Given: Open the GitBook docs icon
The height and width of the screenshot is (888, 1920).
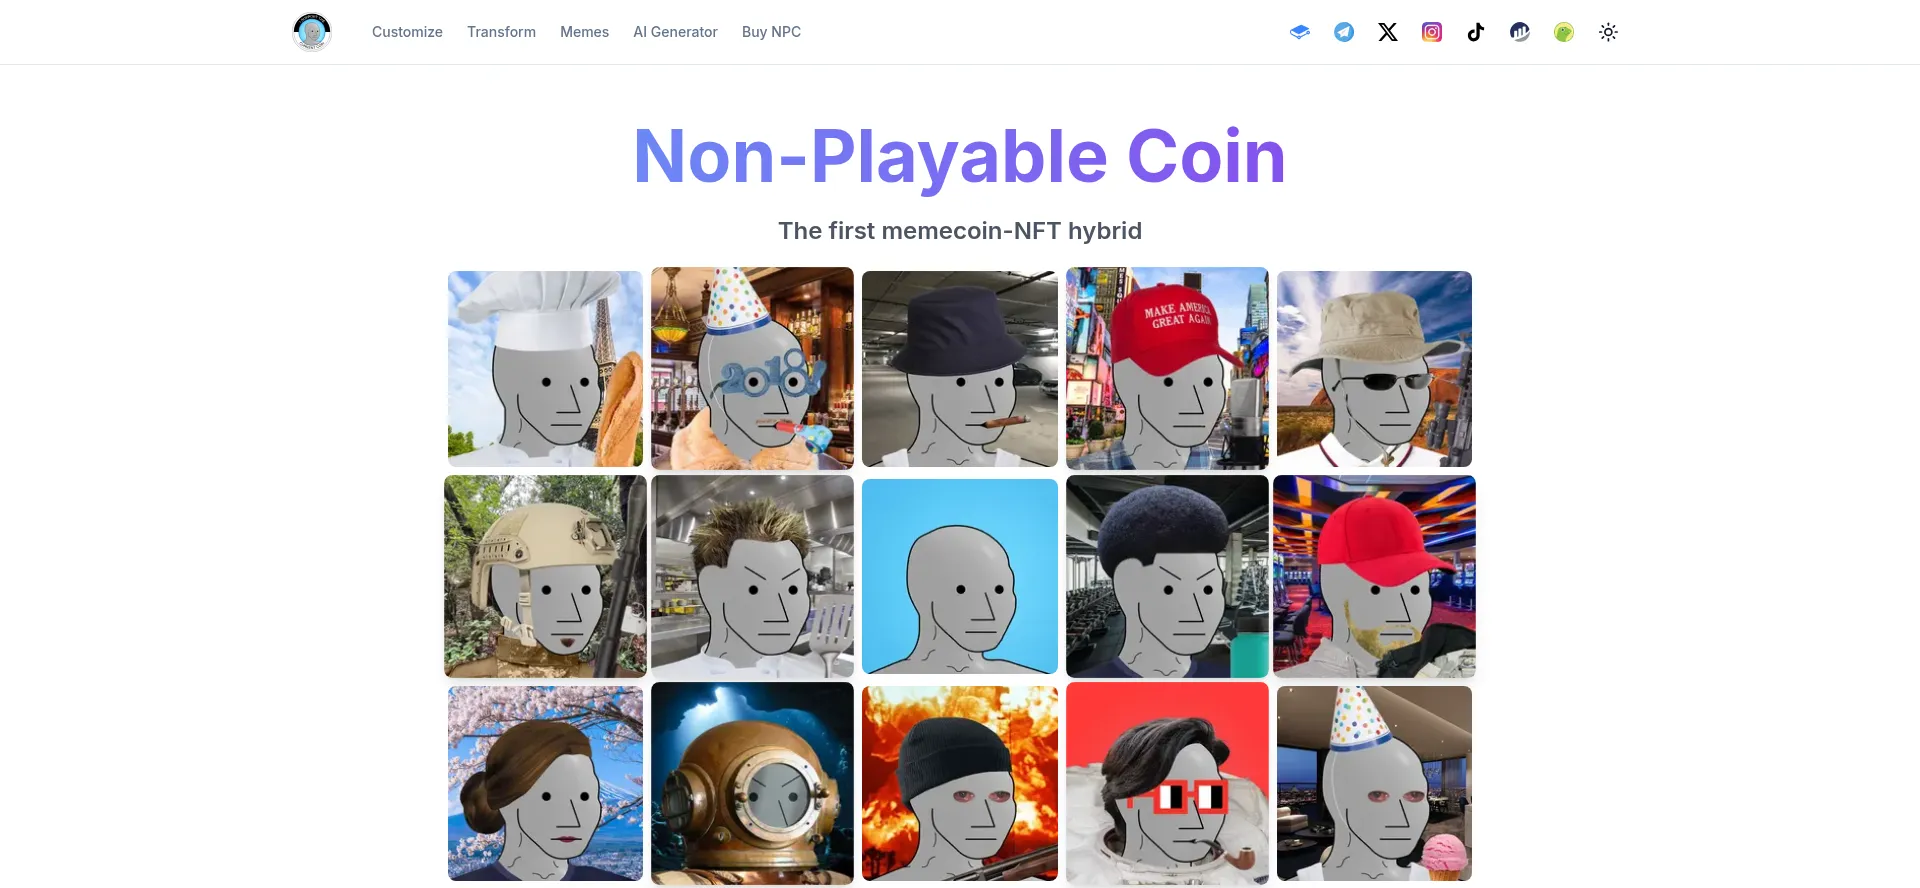Looking at the screenshot, I should (1300, 32).
